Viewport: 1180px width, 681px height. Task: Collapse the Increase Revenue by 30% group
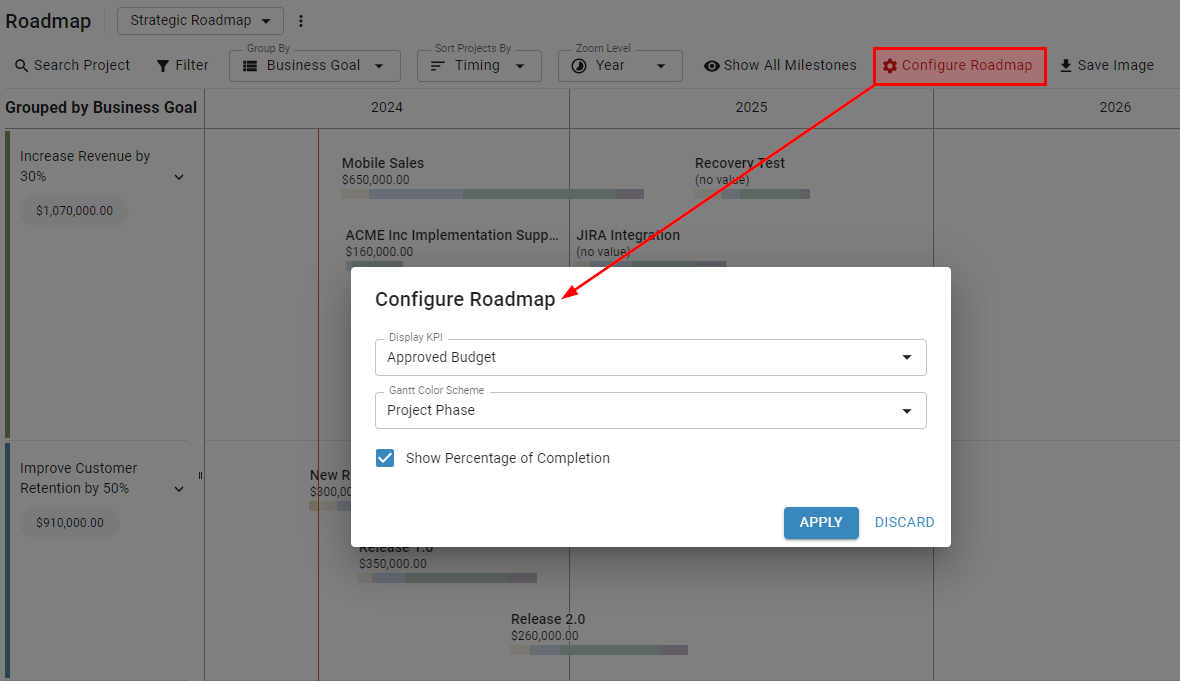[179, 177]
